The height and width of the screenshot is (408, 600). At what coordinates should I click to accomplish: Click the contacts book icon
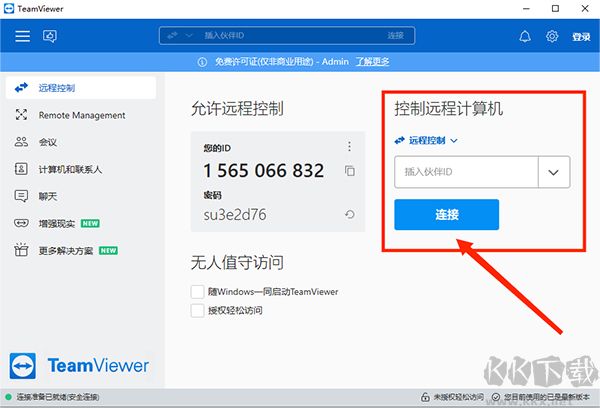[21, 169]
